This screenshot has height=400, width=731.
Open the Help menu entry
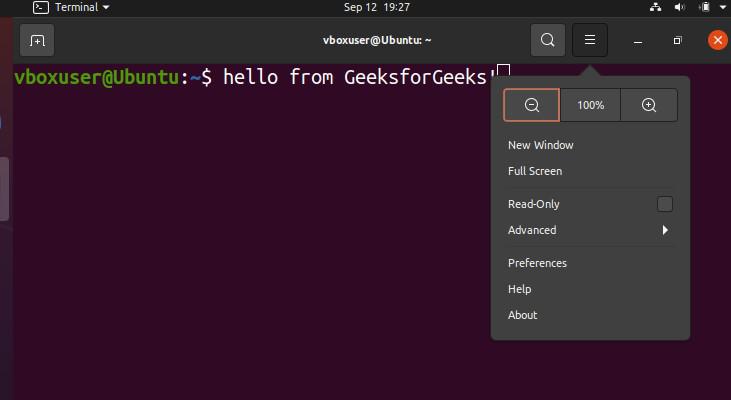[x=520, y=289]
